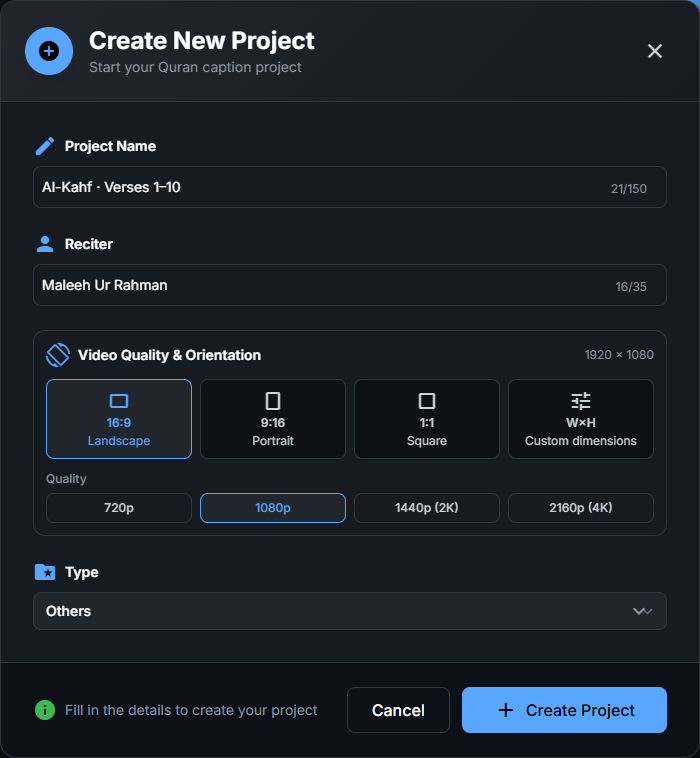700x758 pixels.
Task: Click the blue plus icon beside Create New Project
Action: click(49, 51)
